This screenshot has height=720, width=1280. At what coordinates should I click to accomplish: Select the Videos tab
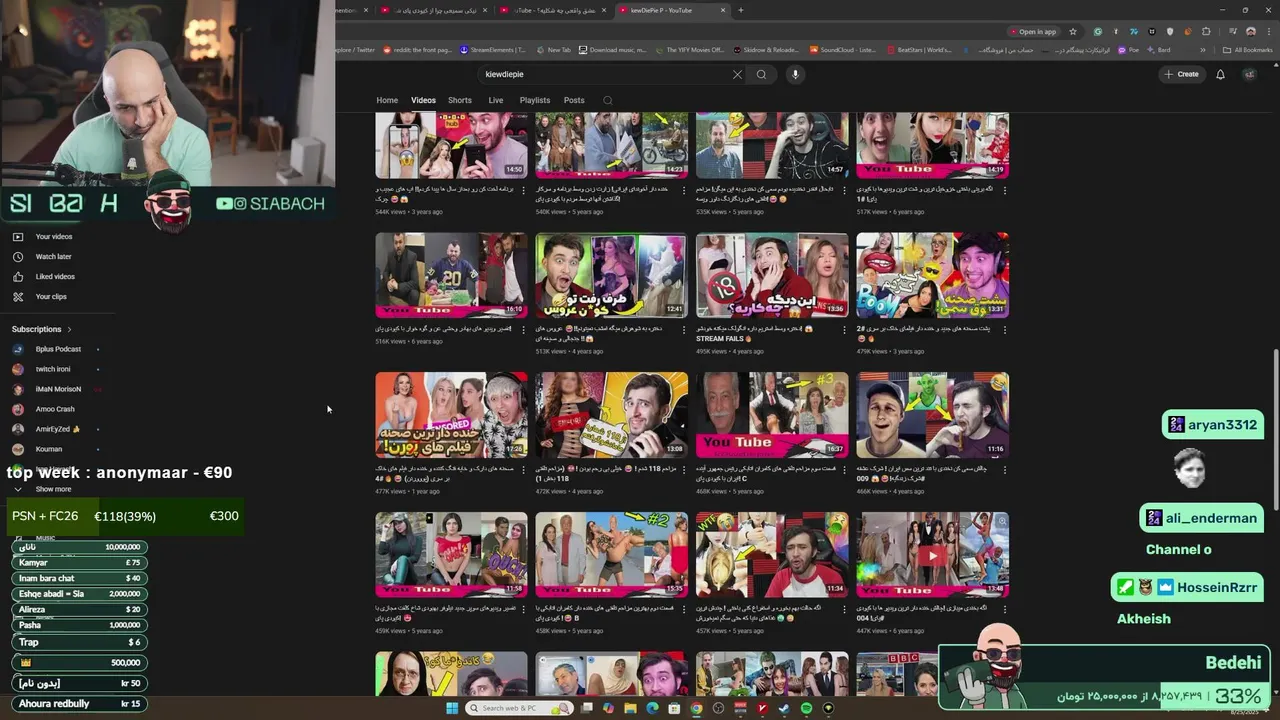pyautogui.click(x=423, y=100)
